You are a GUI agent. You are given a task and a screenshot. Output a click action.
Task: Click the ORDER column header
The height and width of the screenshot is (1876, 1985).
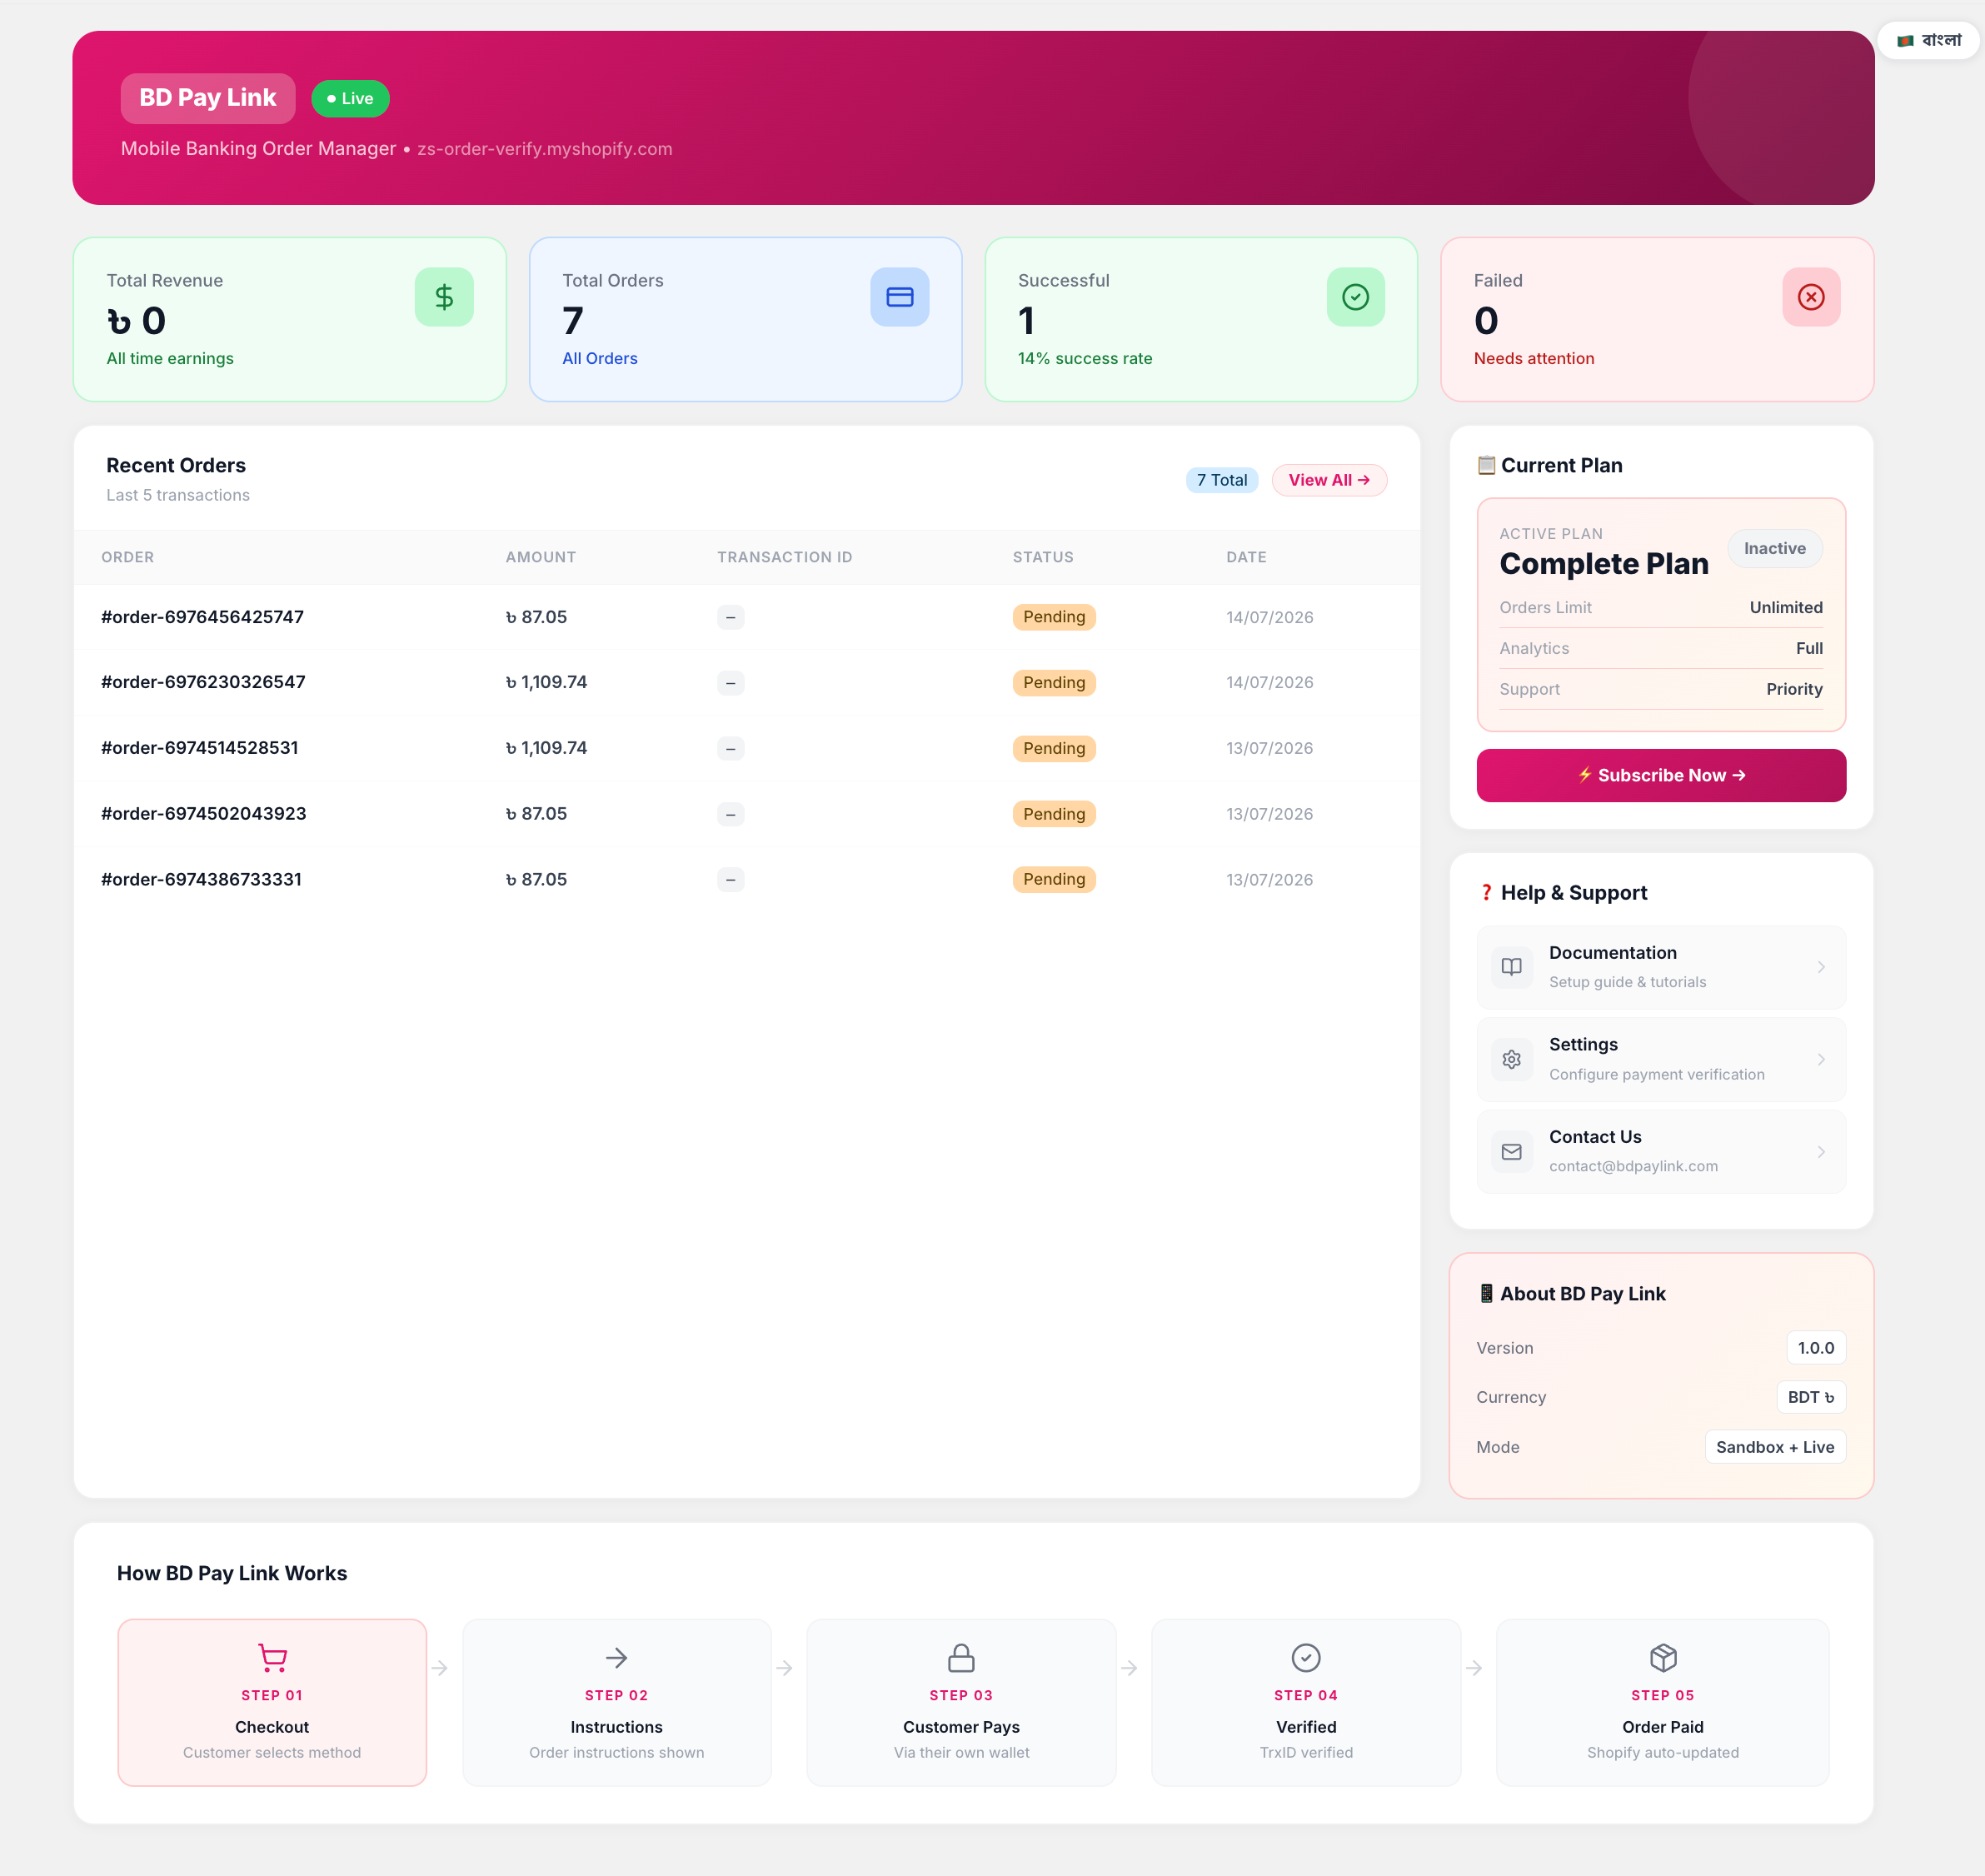pos(128,557)
